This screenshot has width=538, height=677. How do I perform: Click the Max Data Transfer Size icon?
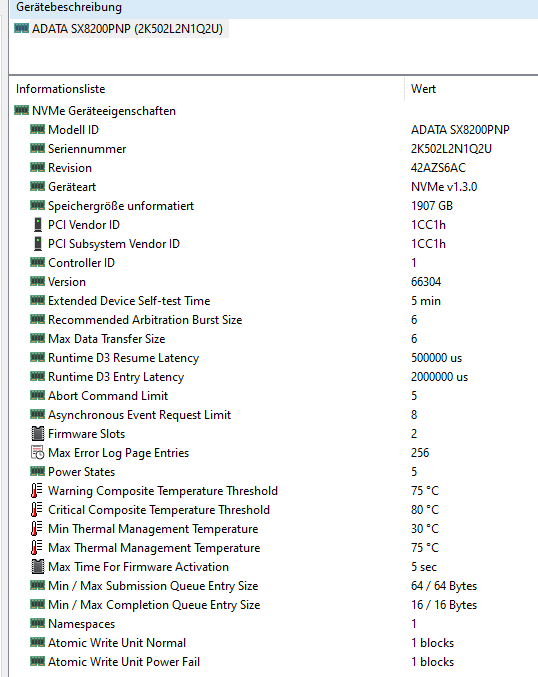(x=38, y=338)
